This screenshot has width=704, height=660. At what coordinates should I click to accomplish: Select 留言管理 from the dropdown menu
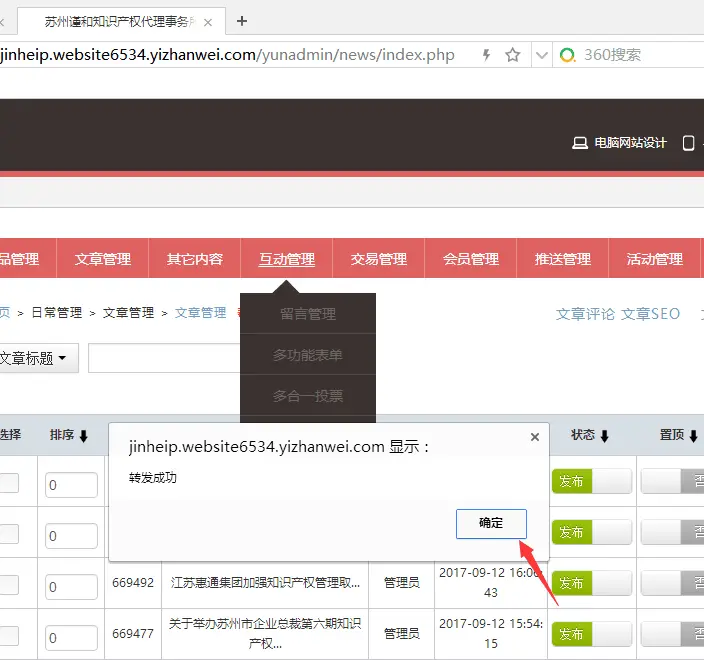pos(308,314)
